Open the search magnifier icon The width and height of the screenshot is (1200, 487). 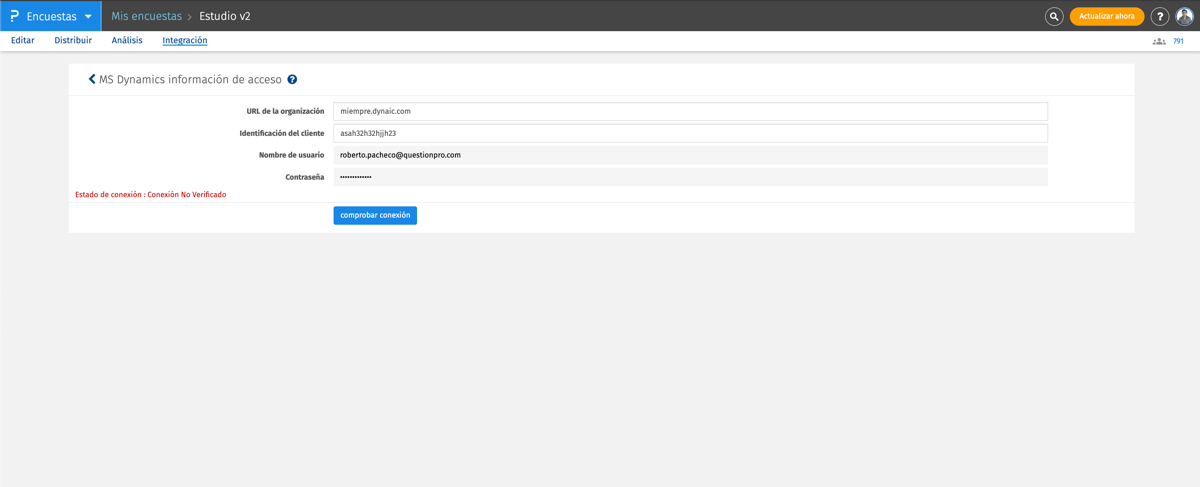(1054, 16)
